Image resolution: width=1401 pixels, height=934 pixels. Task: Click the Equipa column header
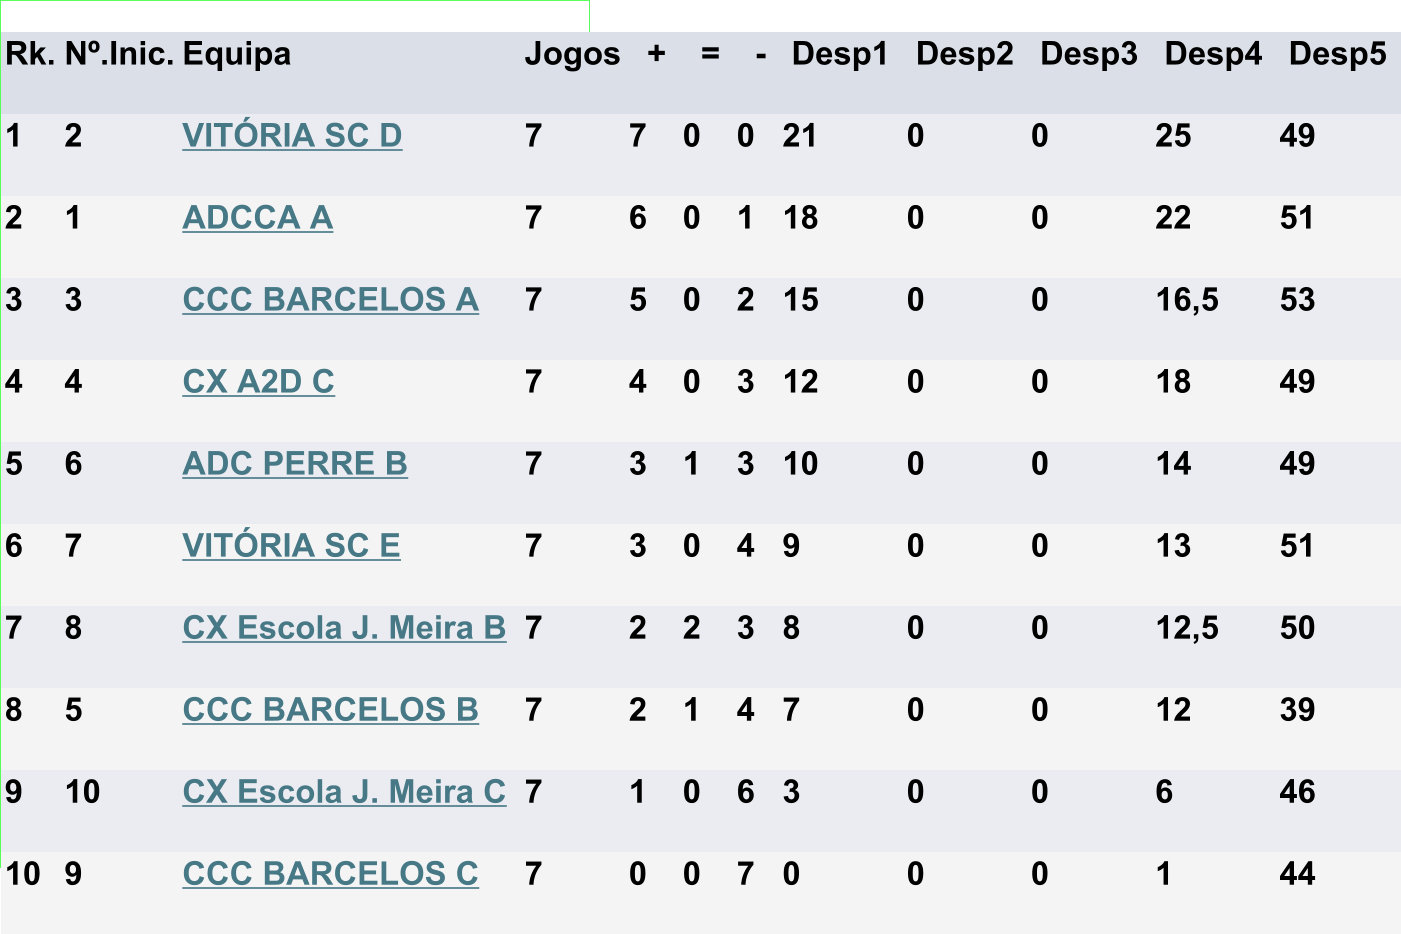(x=237, y=54)
